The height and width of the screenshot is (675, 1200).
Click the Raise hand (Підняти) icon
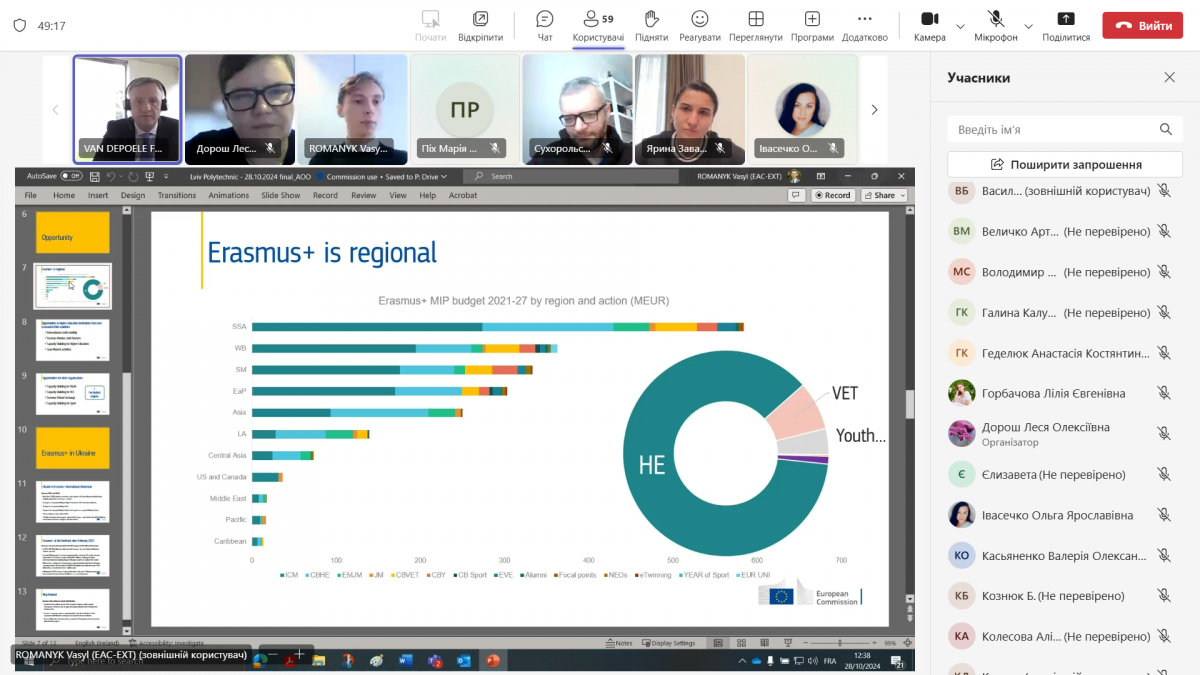(651, 25)
